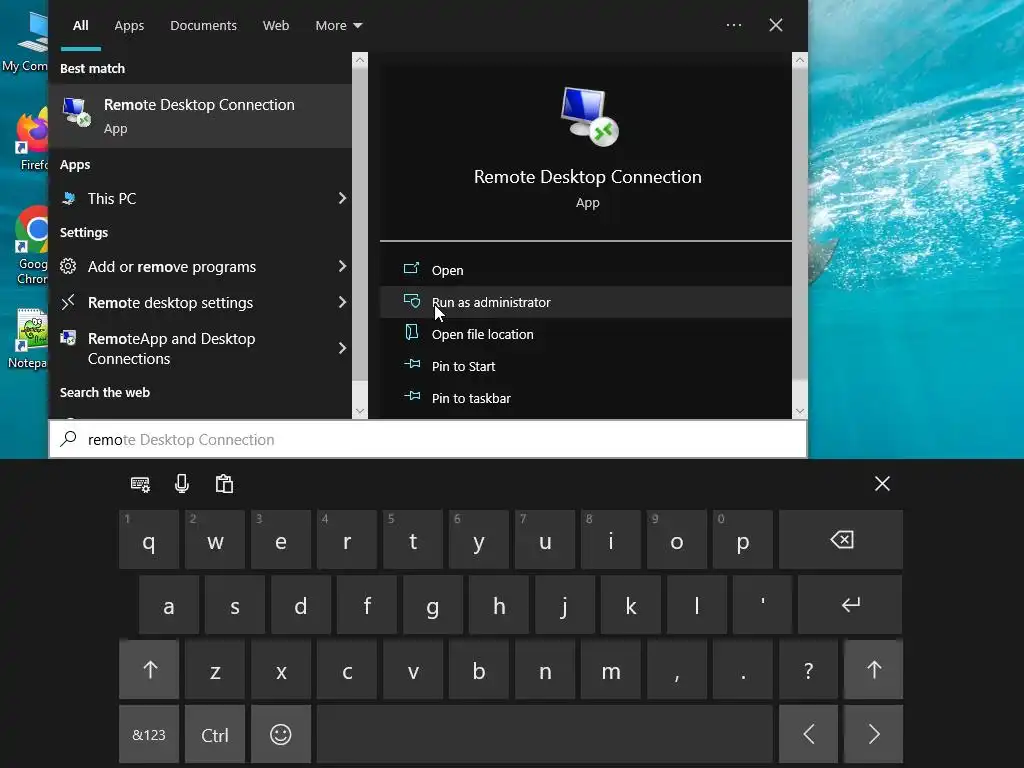The image size is (1024, 768).
Task: Open keyboard settings icon on touch keyboard
Action: point(140,484)
